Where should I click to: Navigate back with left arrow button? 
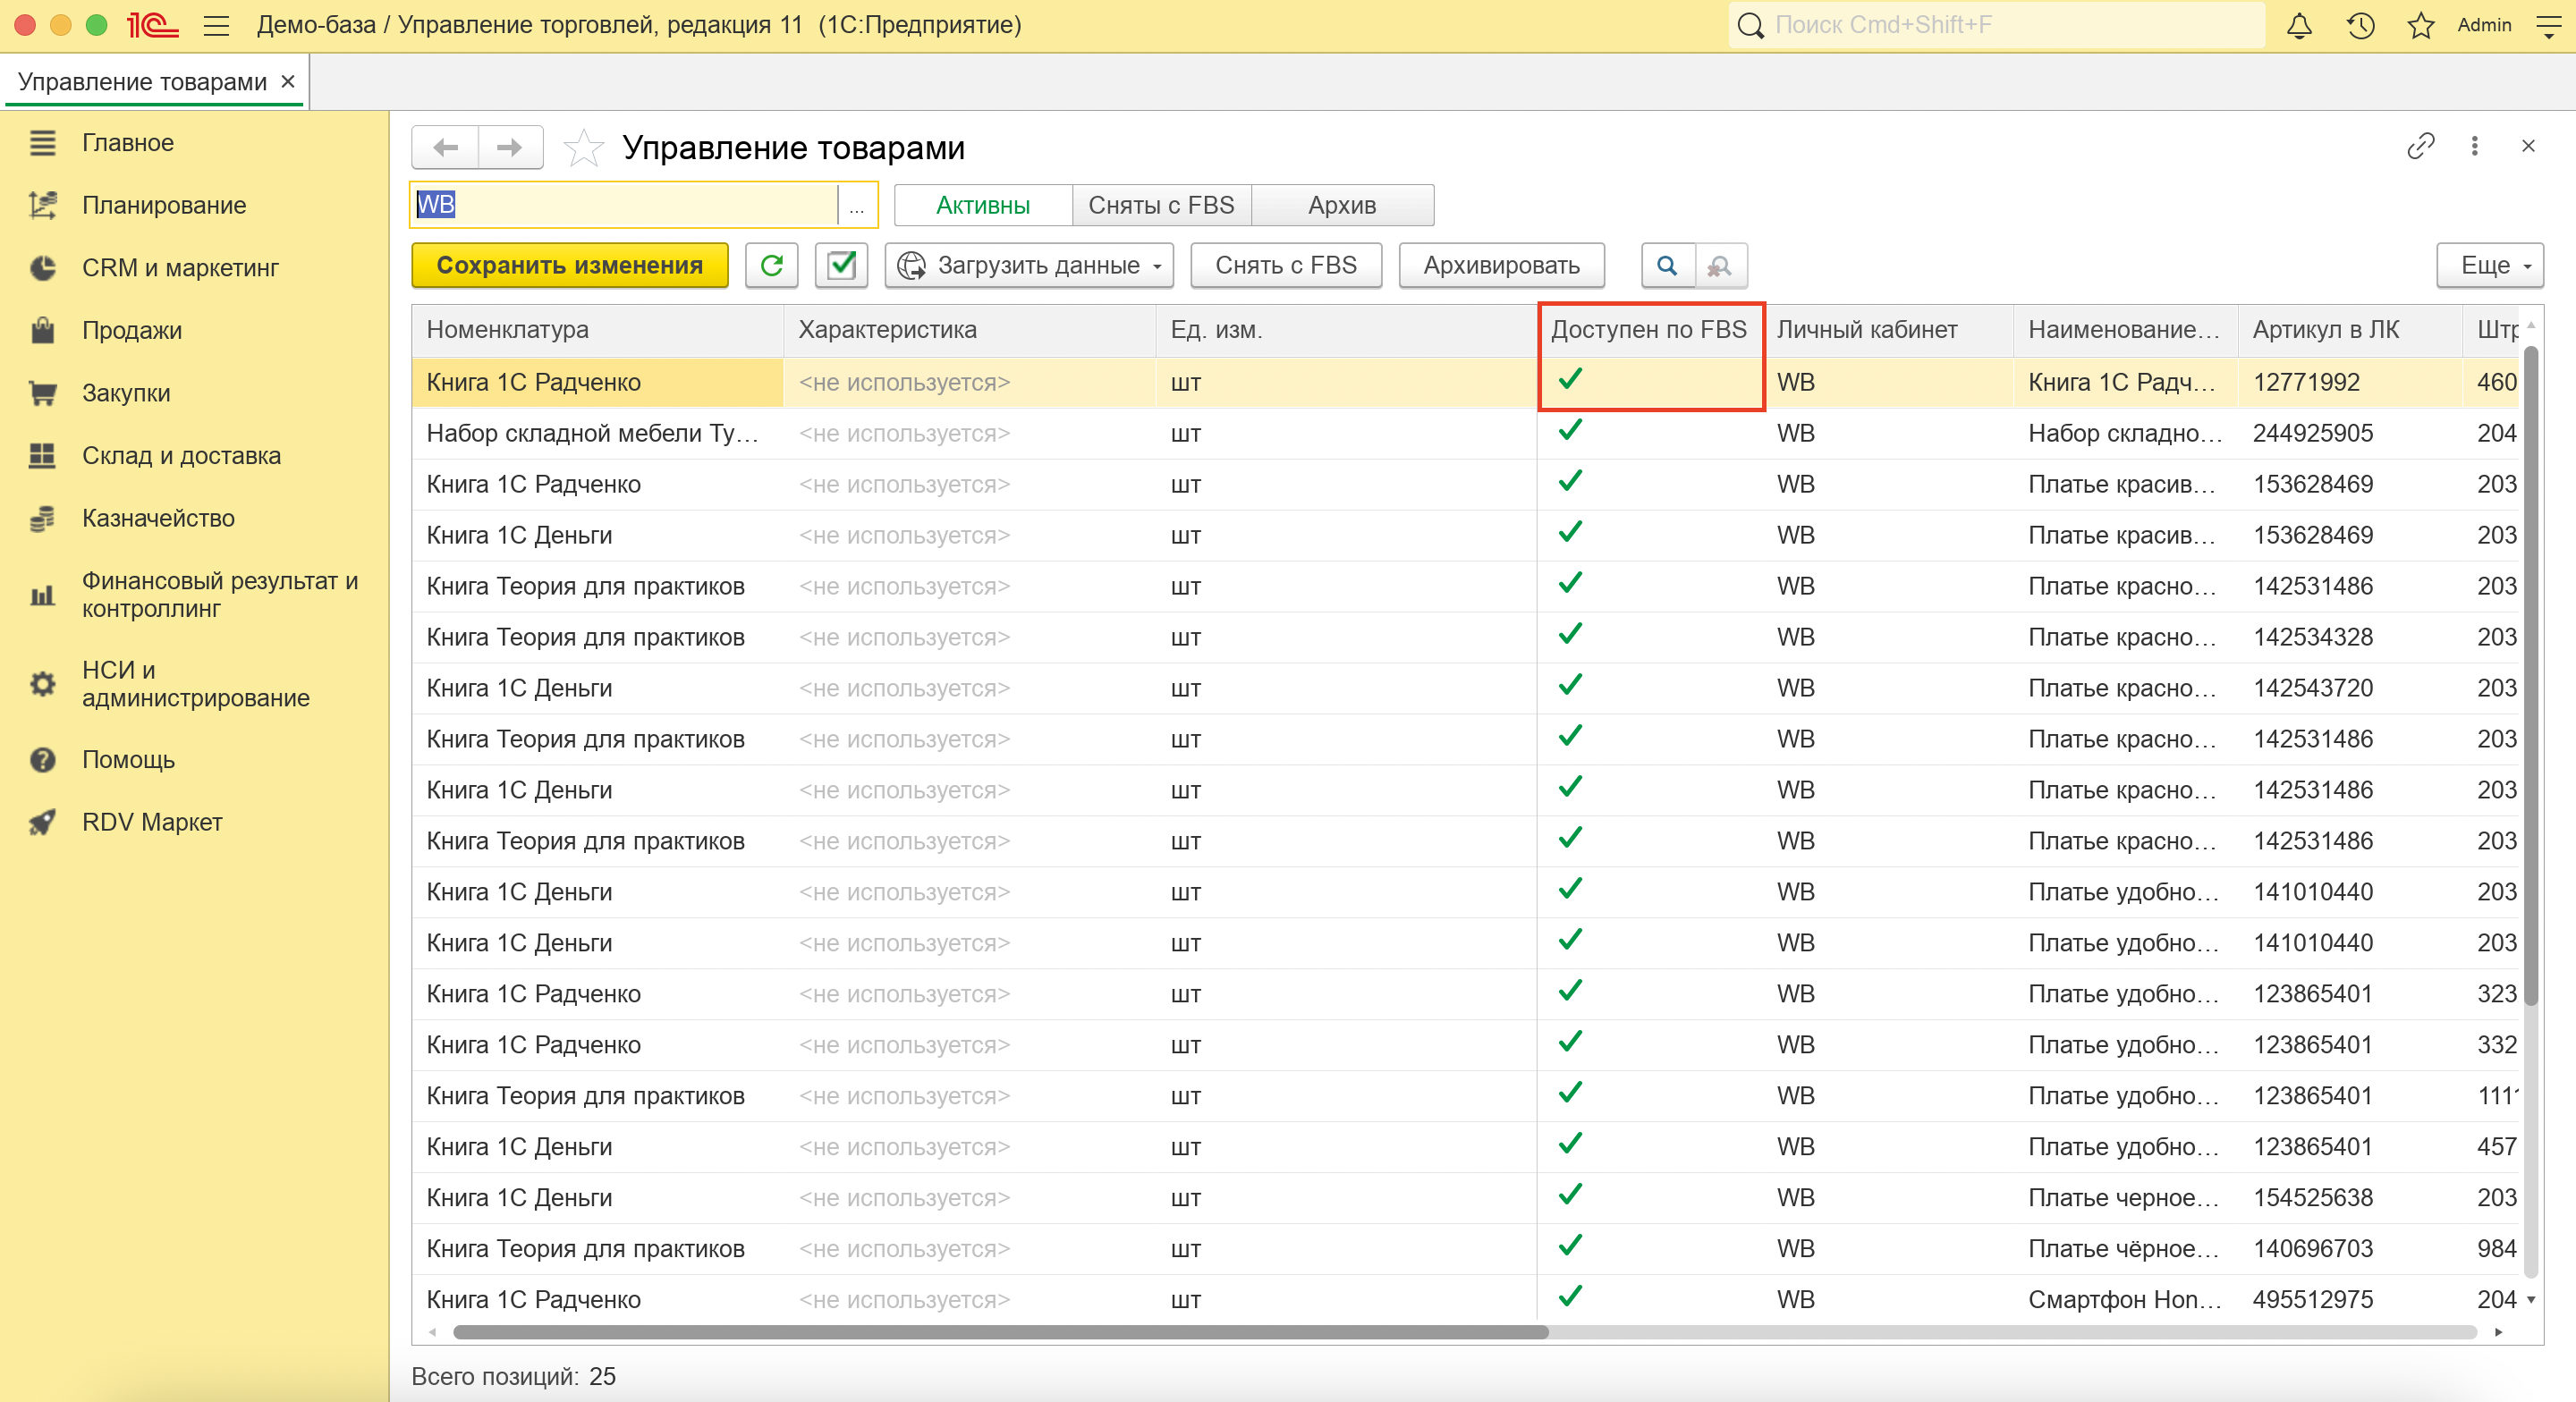446,148
